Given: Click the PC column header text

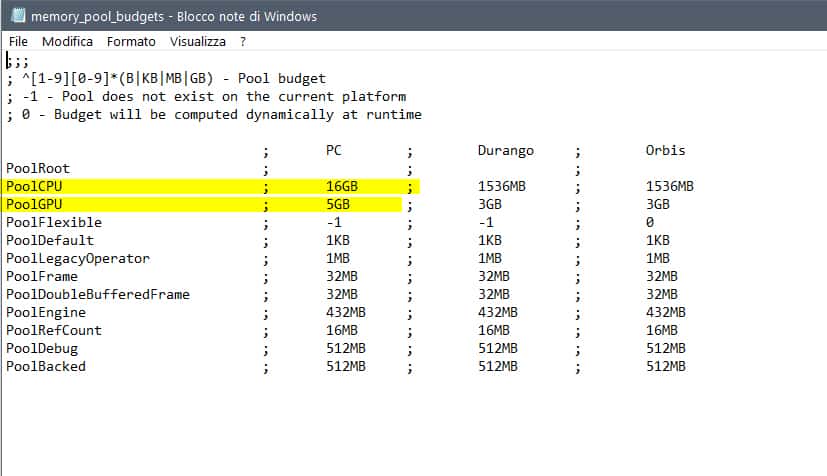Looking at the screenshot, I should pyautogui.click(x=334, y=151).
